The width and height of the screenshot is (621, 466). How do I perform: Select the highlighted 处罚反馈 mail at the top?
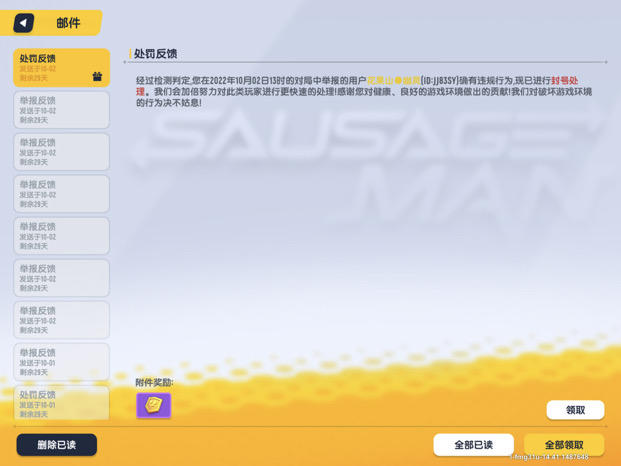pyautogui.click(x=61, y=68)
